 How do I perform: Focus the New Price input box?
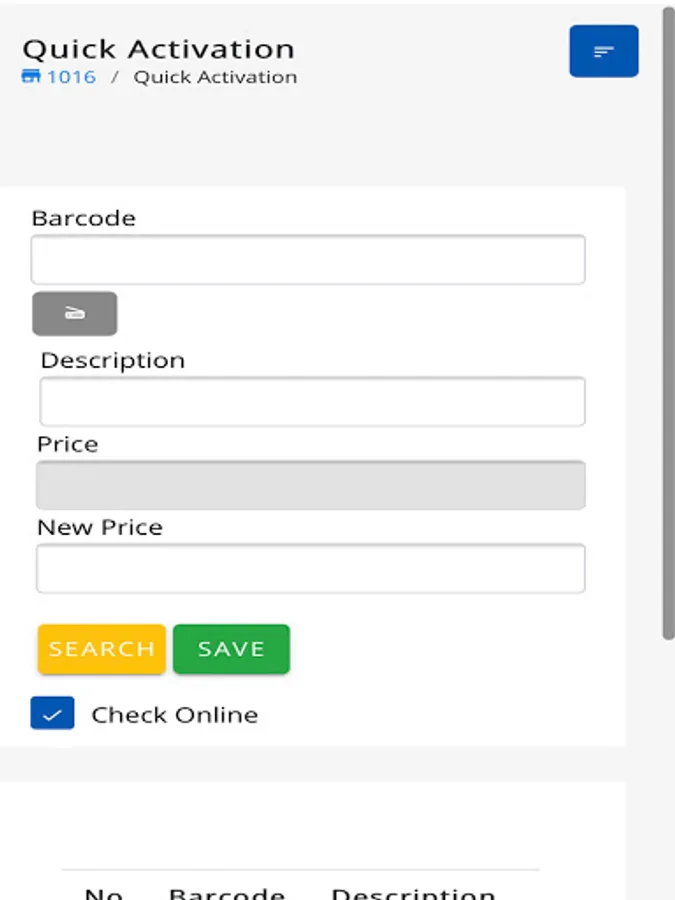click(310, 569)
